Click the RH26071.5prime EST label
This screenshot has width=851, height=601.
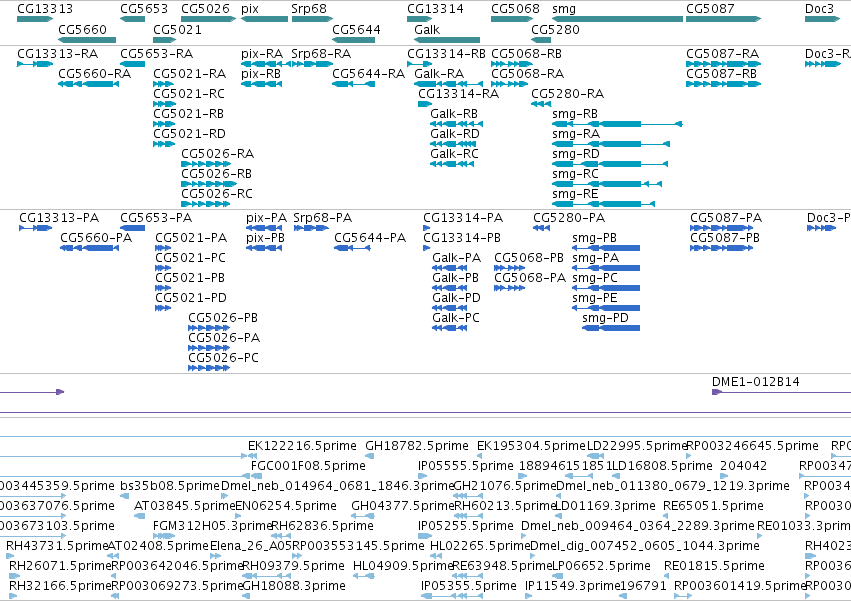60,566
